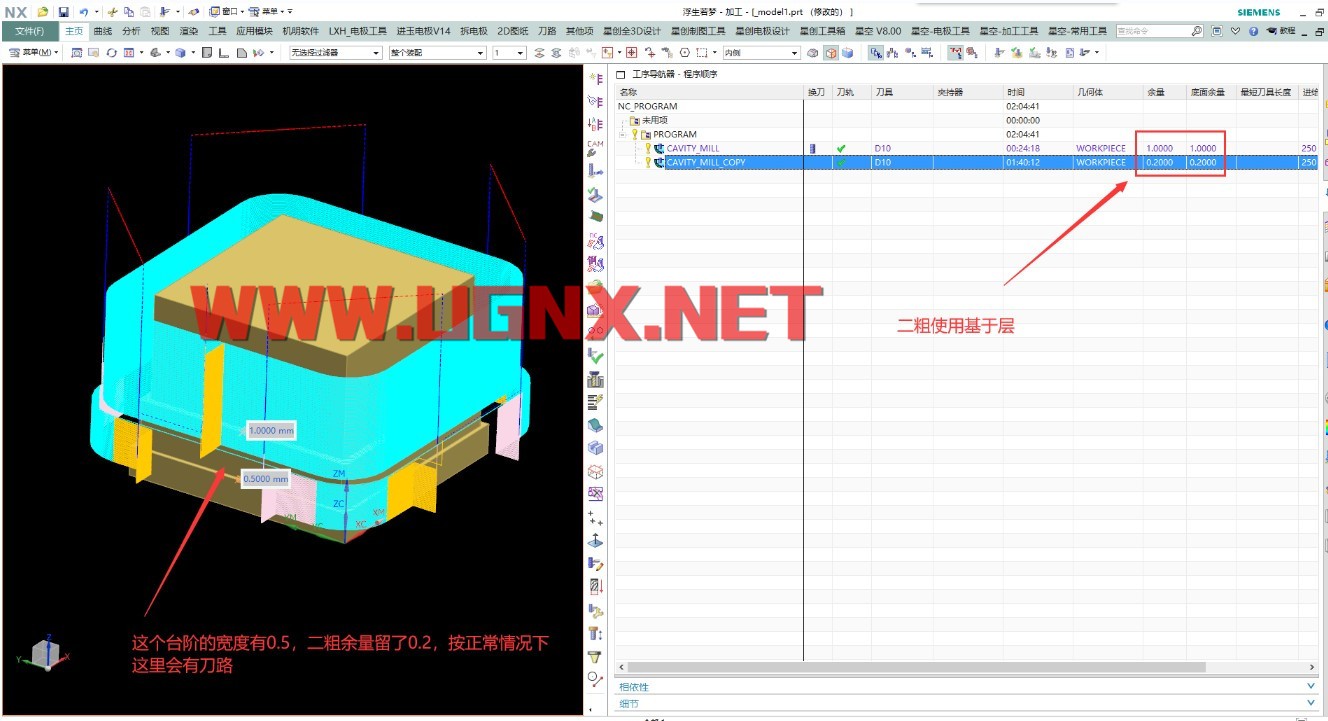
Task: Click the 名称 column header
Action: point(709,92)
